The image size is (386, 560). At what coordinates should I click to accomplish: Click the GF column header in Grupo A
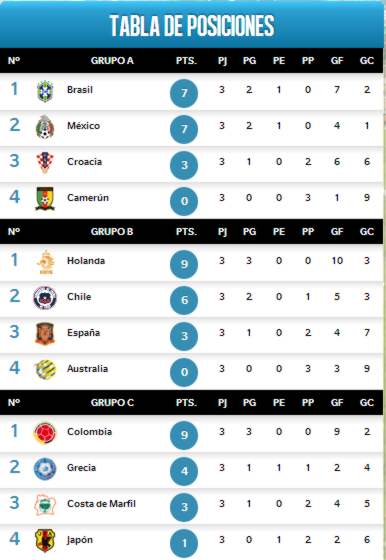337,61
